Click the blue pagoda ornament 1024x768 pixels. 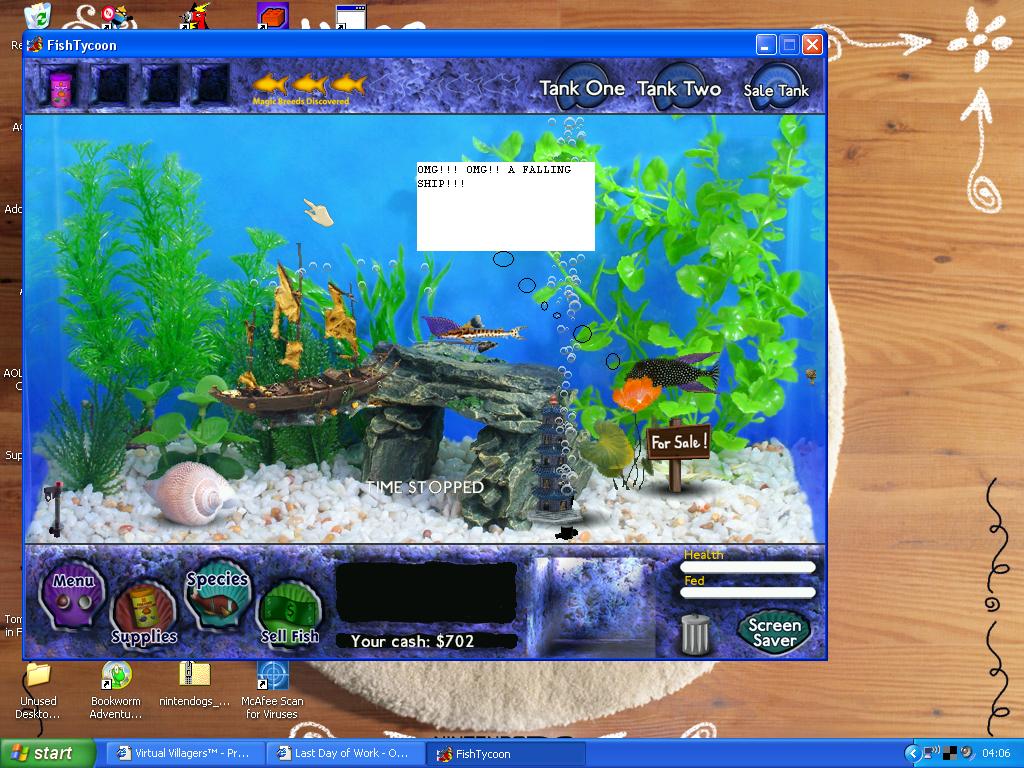(552, 458)
